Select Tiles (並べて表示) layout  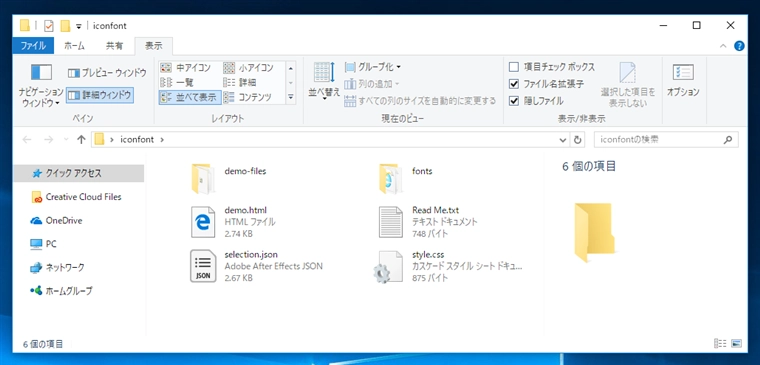pos(189,97)
